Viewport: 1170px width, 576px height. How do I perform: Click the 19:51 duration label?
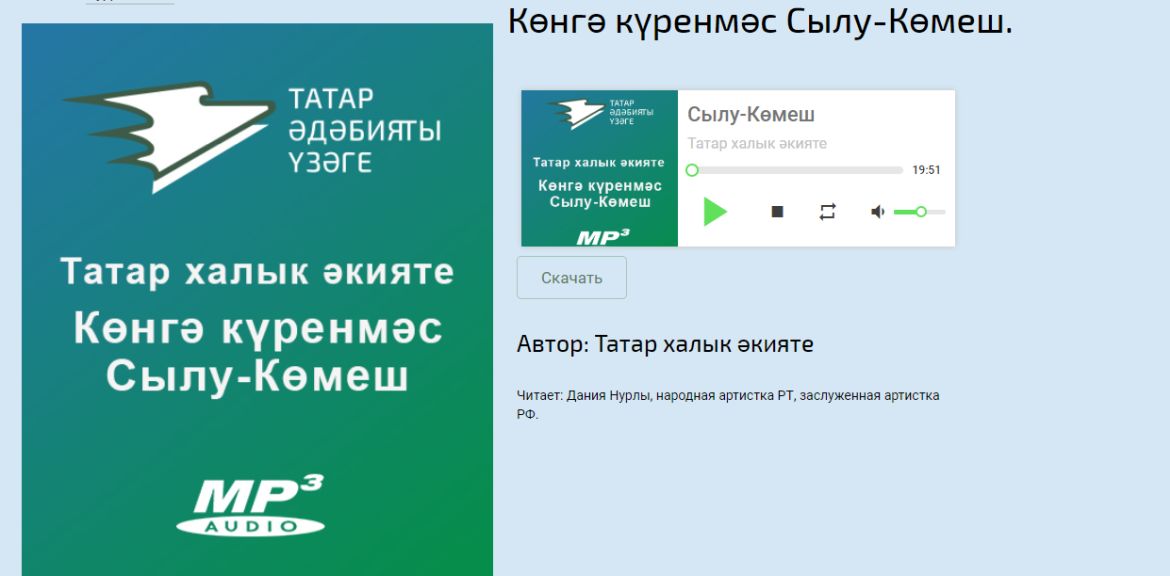click(926, 170)
